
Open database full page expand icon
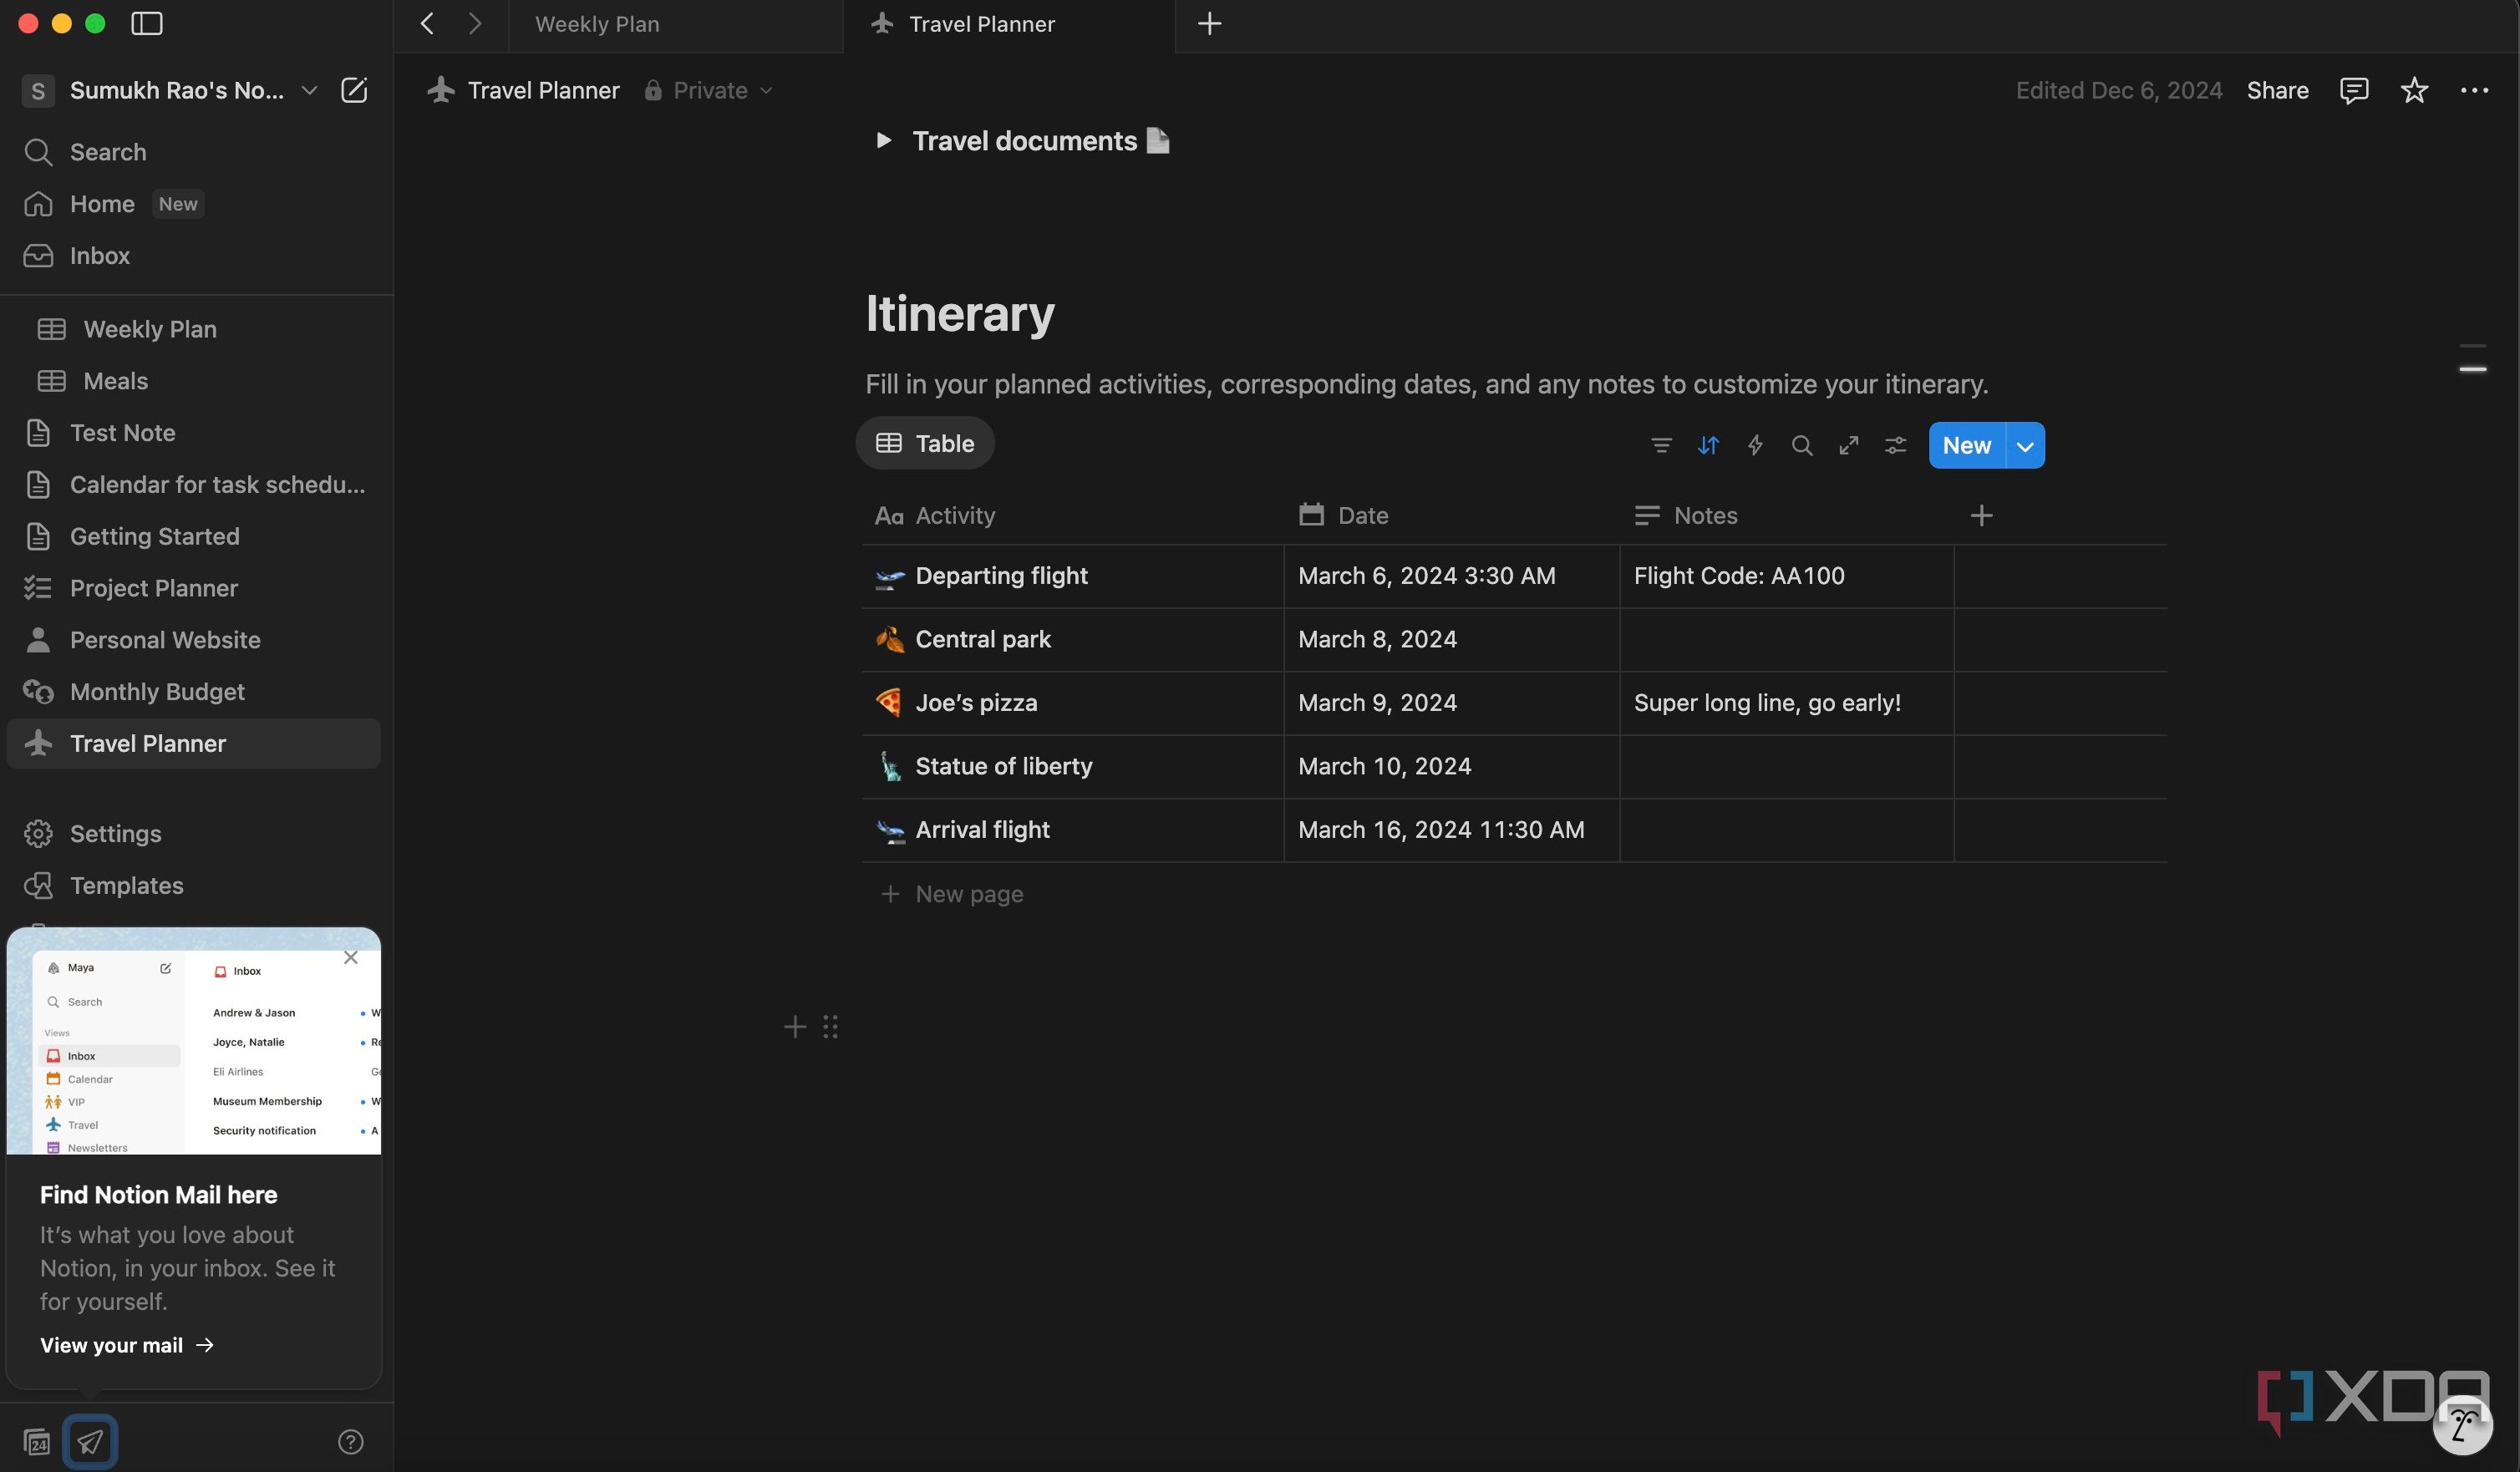coord(1849,445)
